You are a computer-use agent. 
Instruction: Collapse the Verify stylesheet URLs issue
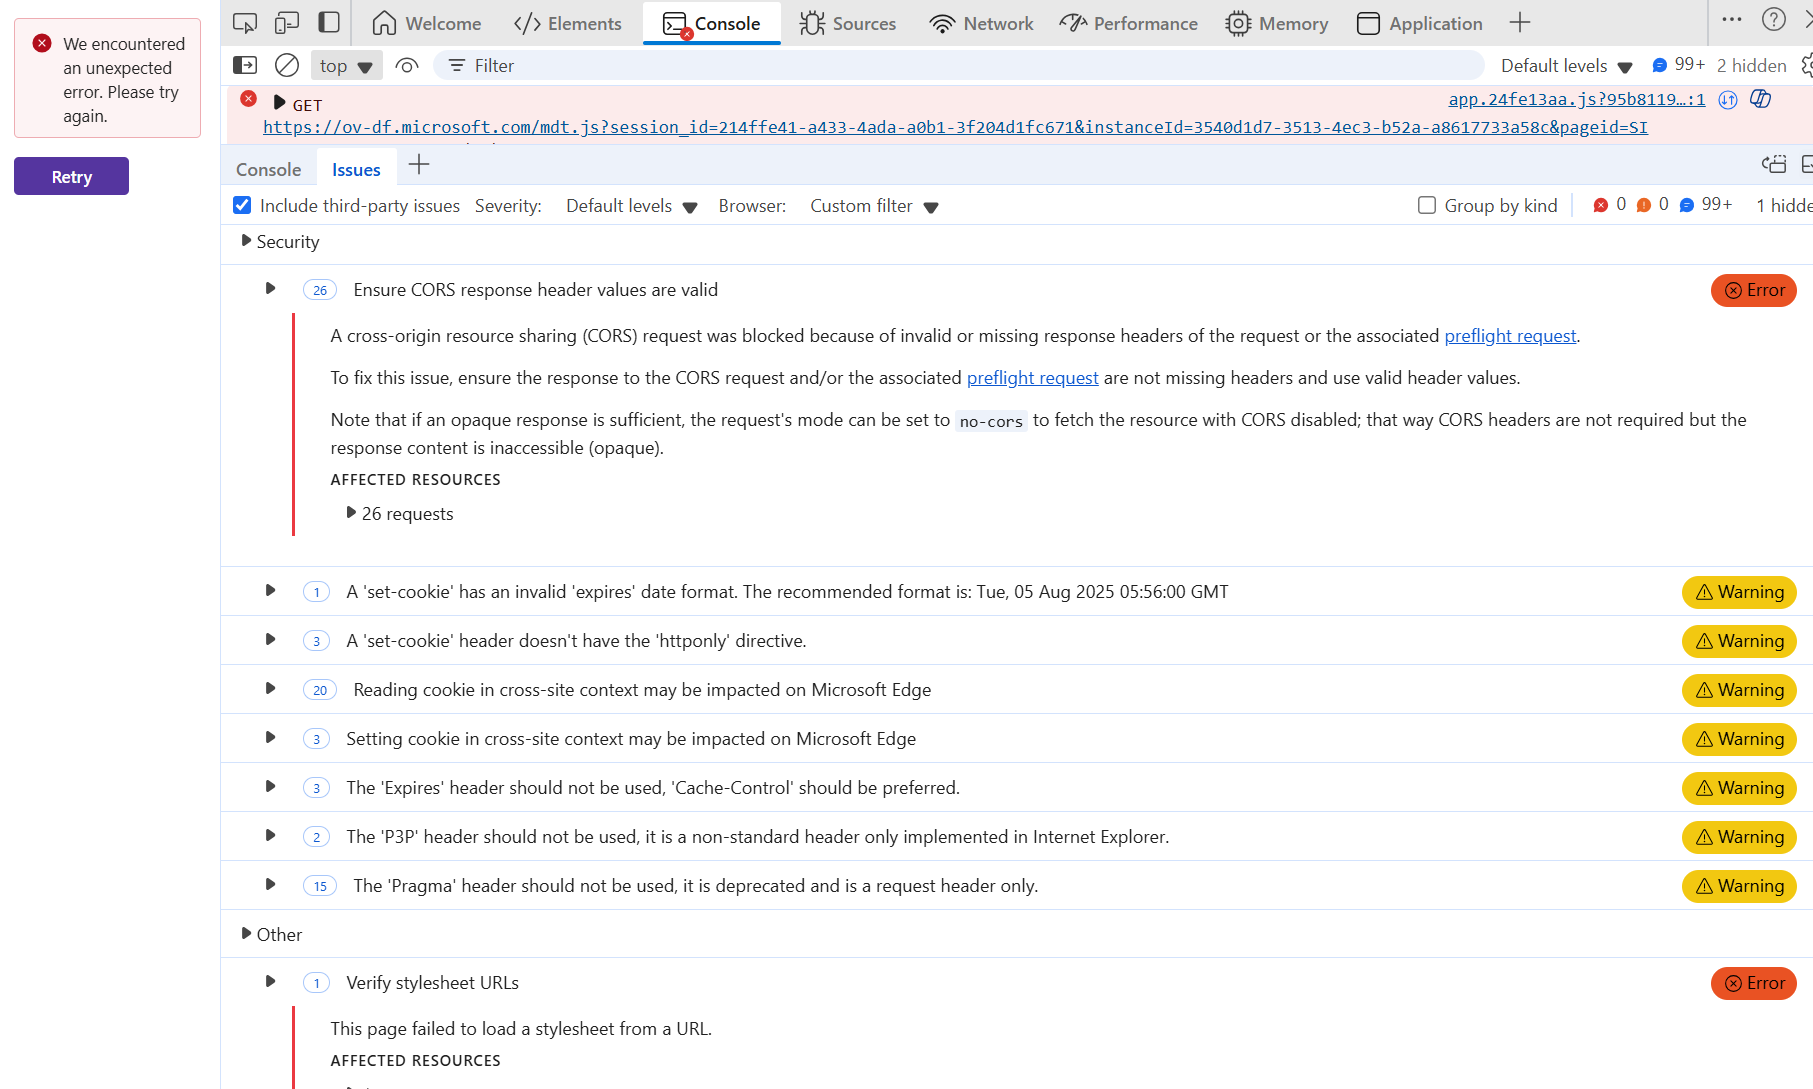click(270, 981)
